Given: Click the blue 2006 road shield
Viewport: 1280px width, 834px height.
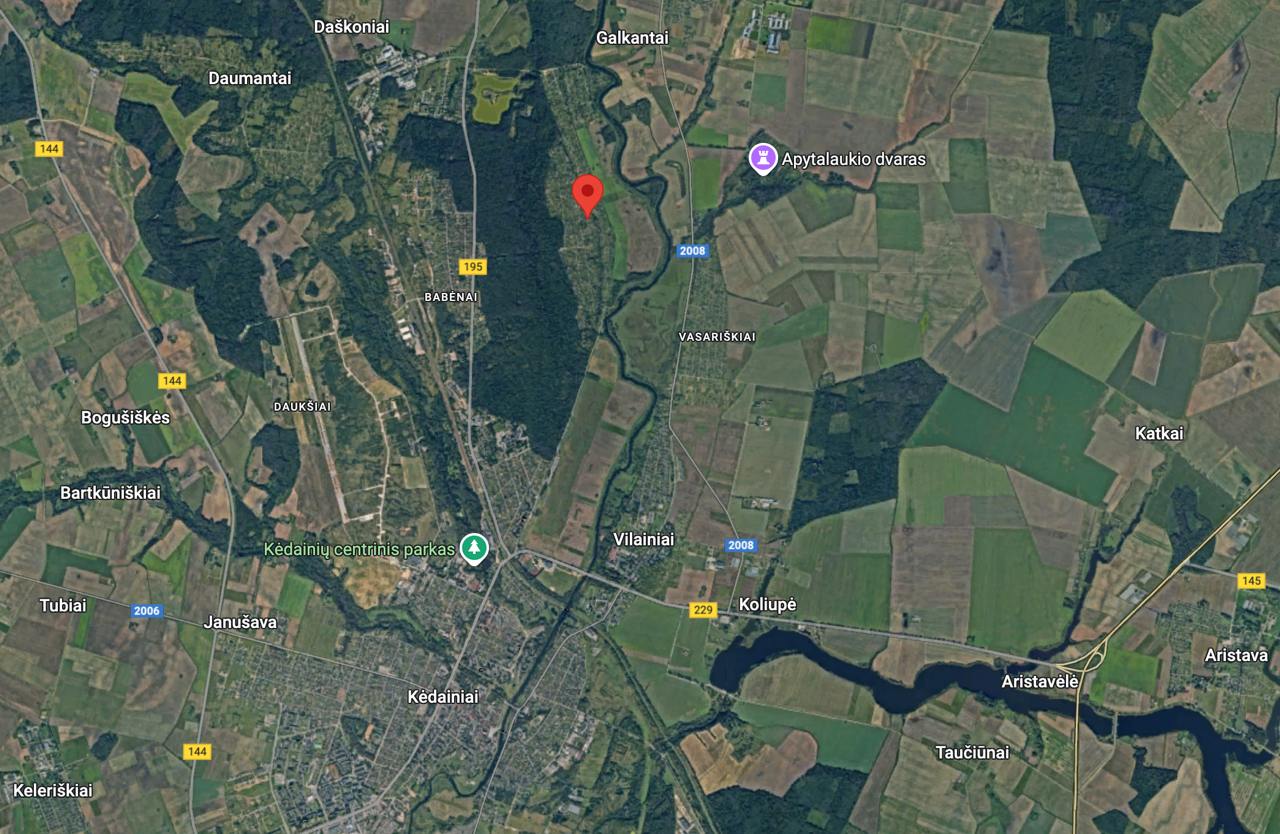Looking at the screenshot, I should tap(146, 610).
